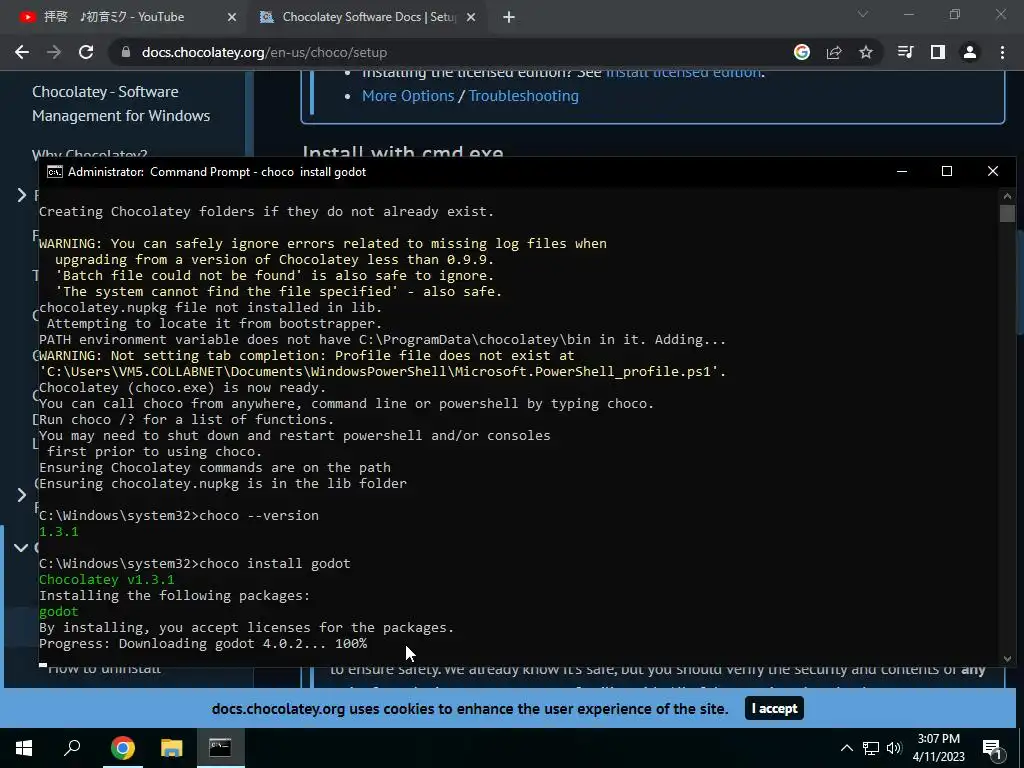Viewport: 1024px width, 768px height.
Task: Open File Explorer from taskbar
Action: pos(171,748)
